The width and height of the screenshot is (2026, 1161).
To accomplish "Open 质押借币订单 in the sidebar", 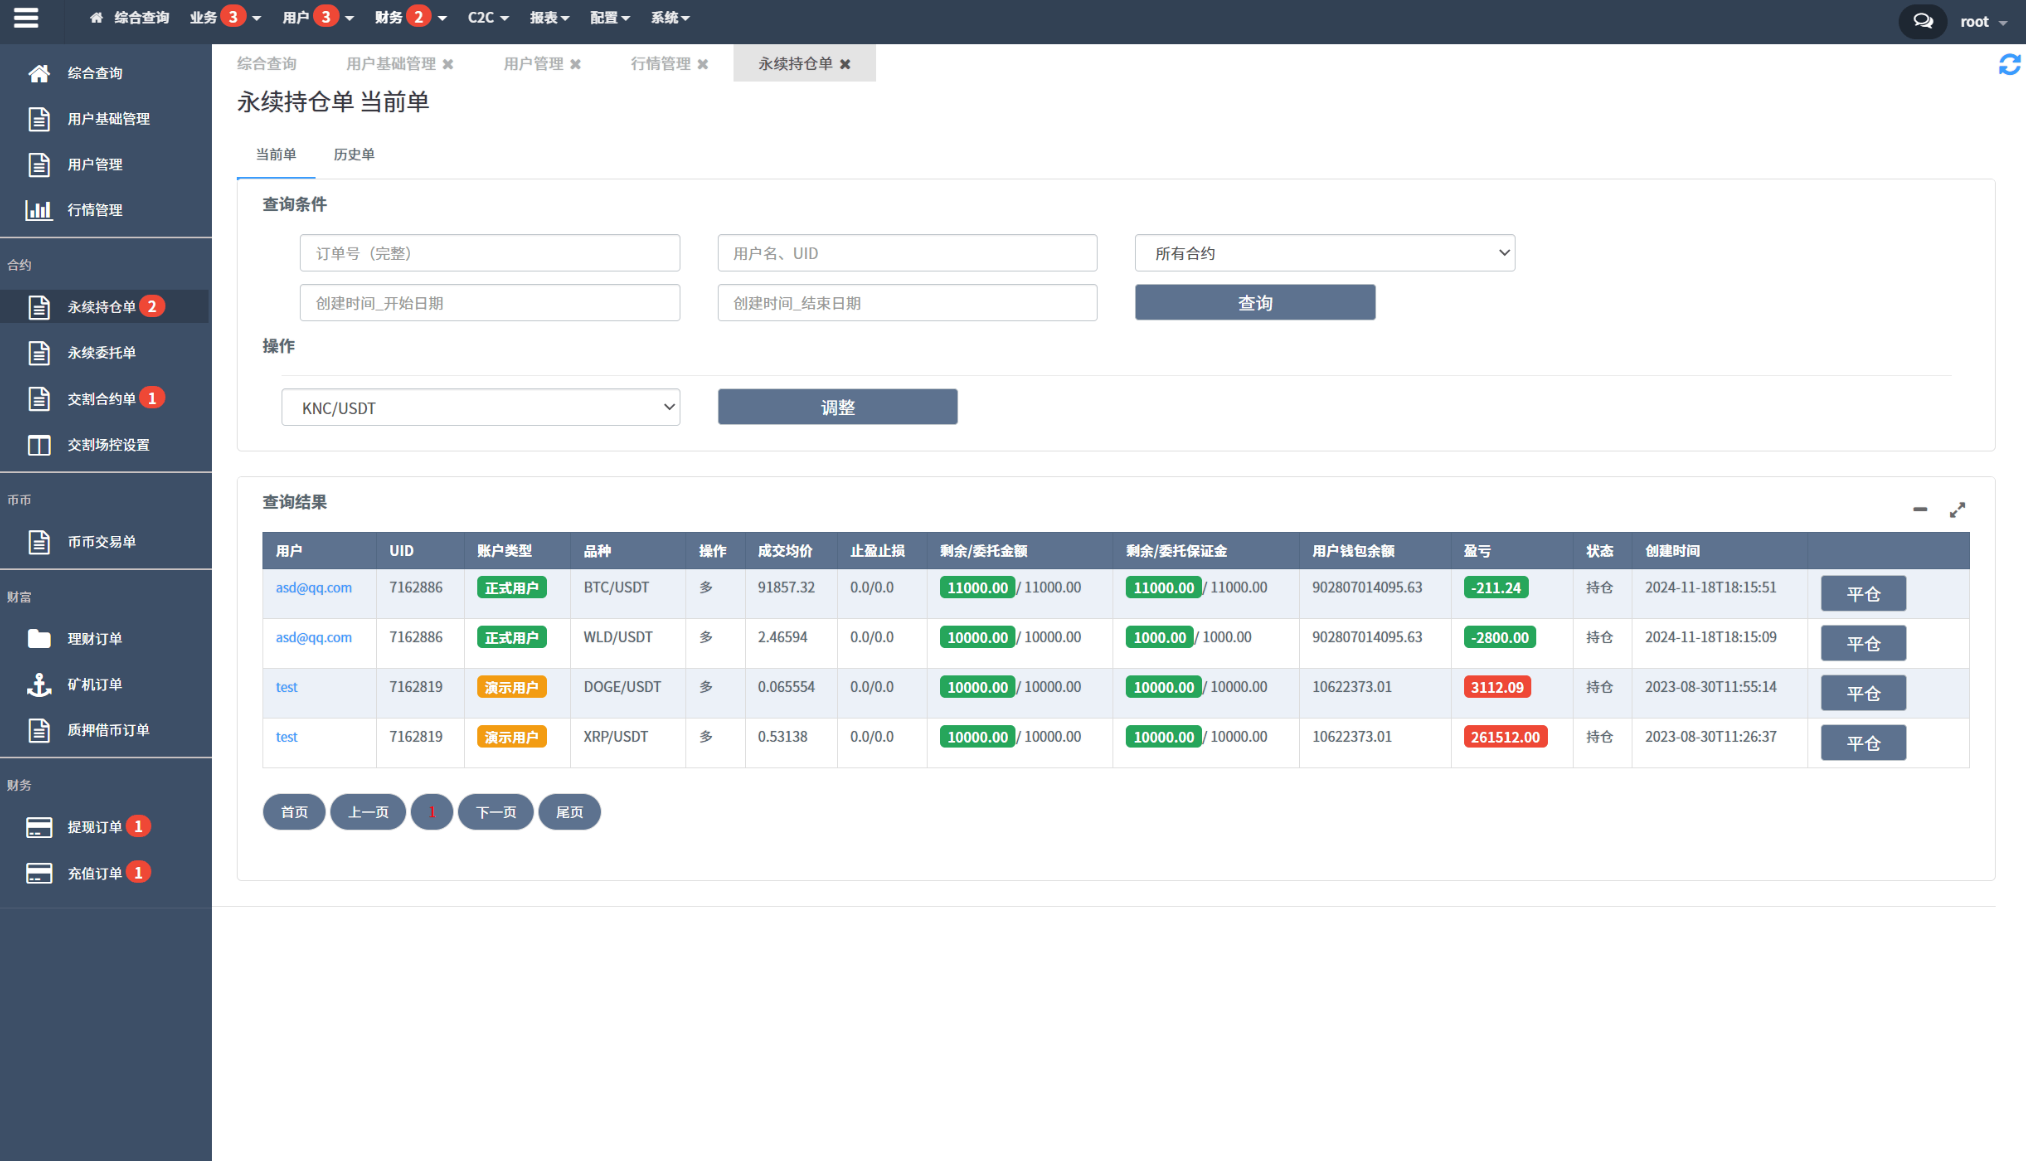I will point(109,730).
